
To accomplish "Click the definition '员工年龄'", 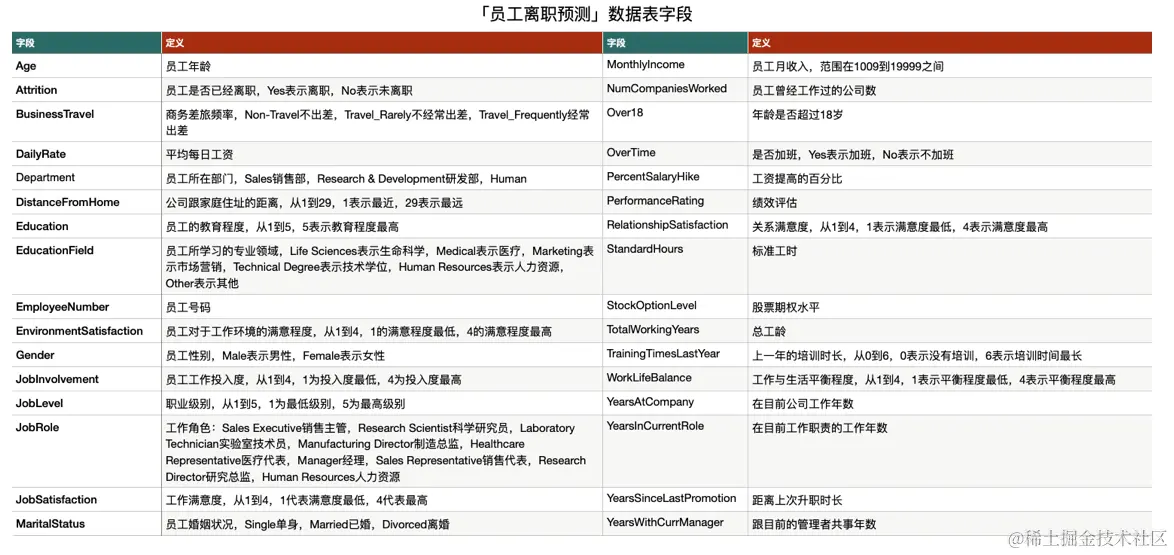I will tap(189, 66).
